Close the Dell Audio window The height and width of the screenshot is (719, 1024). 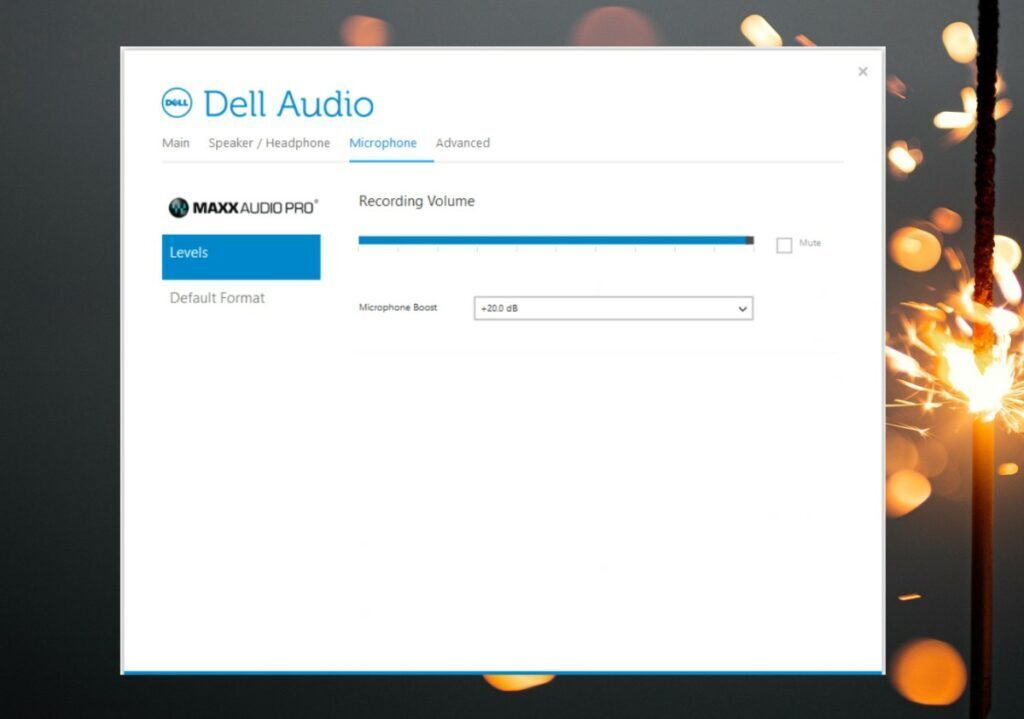coord(862,71)
